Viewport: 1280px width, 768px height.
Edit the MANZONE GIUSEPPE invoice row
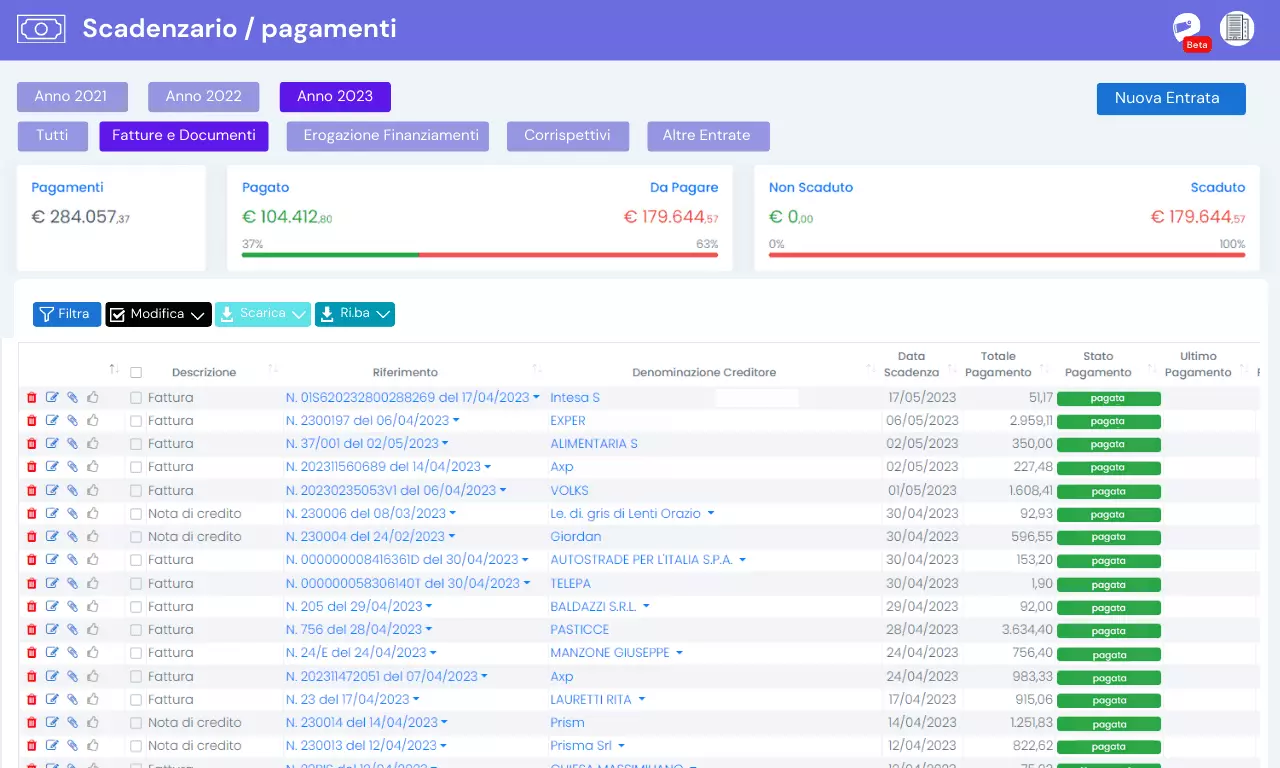click(x=52, y=653)
